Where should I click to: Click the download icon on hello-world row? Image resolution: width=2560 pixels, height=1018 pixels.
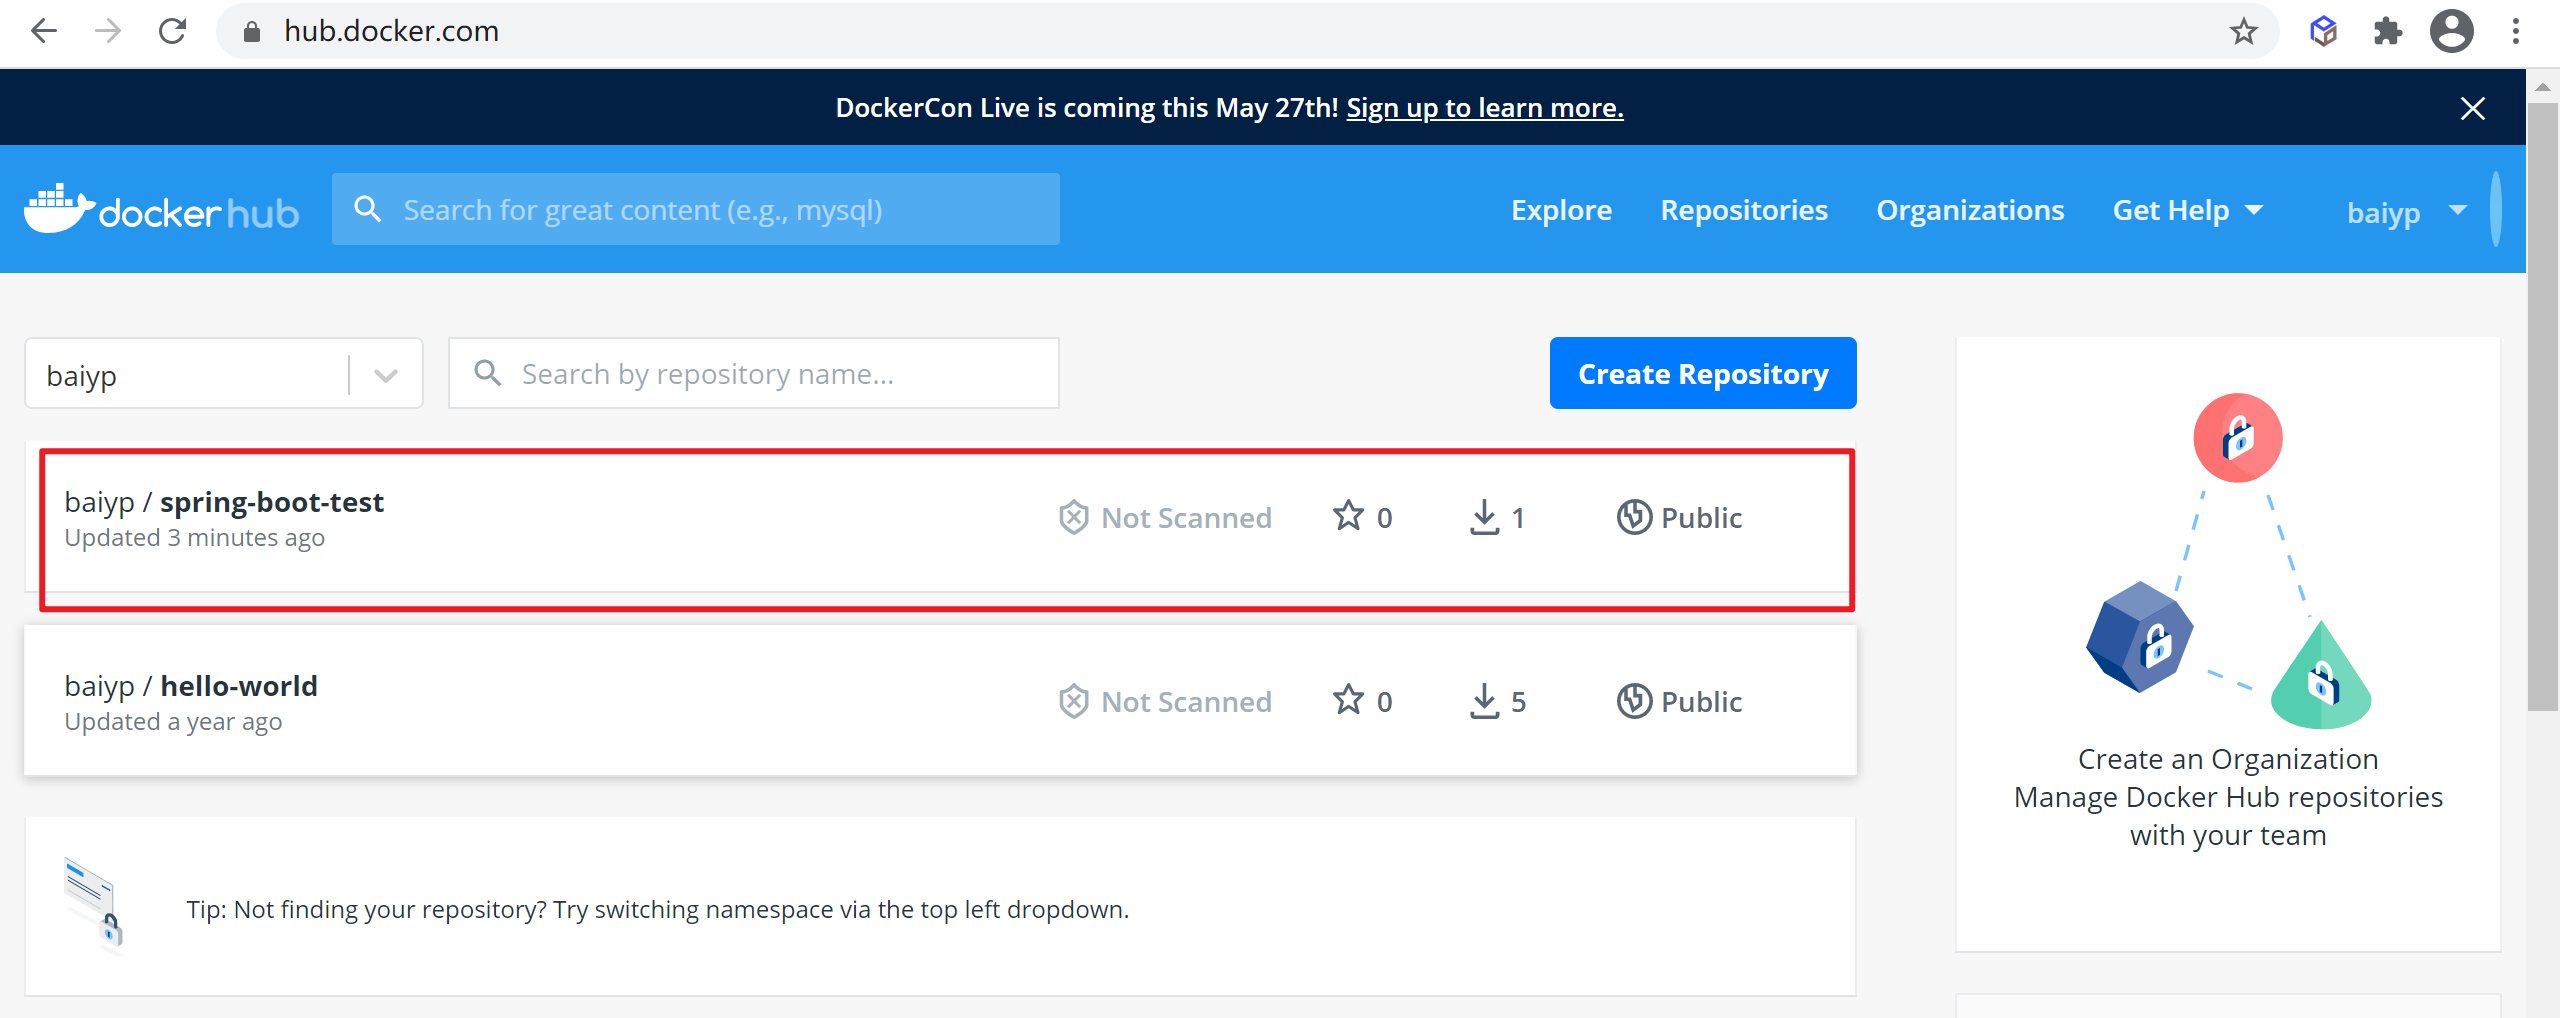(1485, 701)
